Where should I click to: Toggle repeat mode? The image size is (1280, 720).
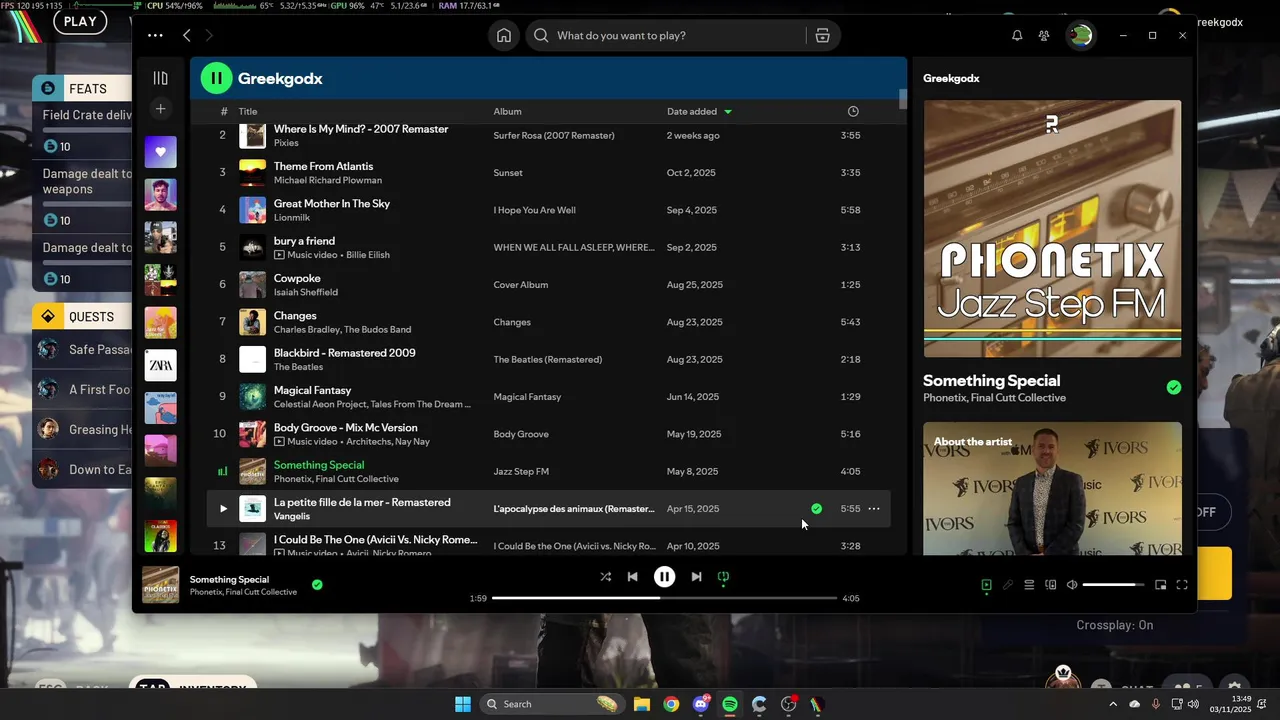[x=723, y=577]
